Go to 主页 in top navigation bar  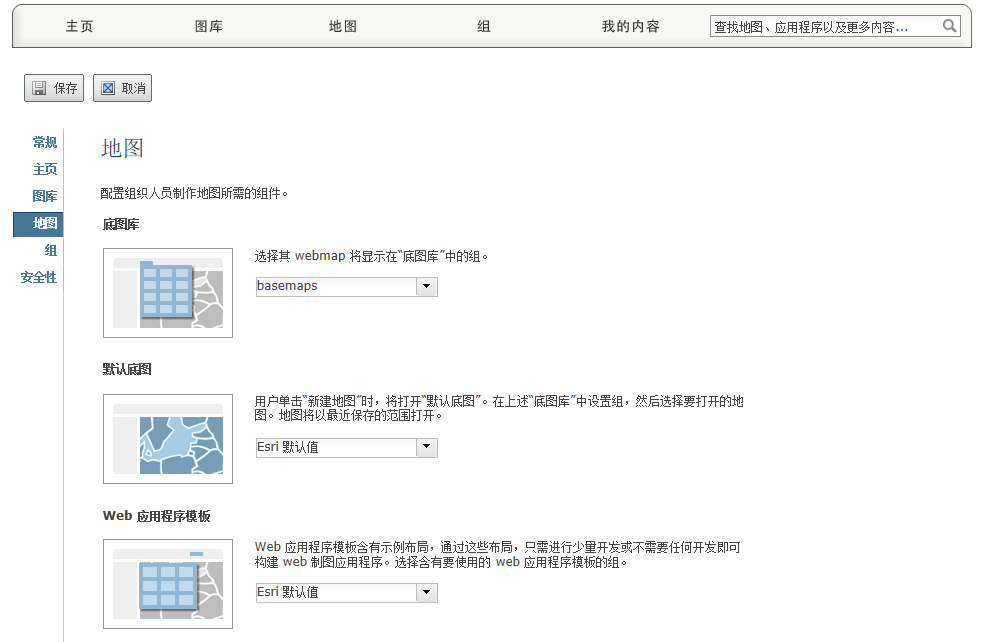coord(80,27)
